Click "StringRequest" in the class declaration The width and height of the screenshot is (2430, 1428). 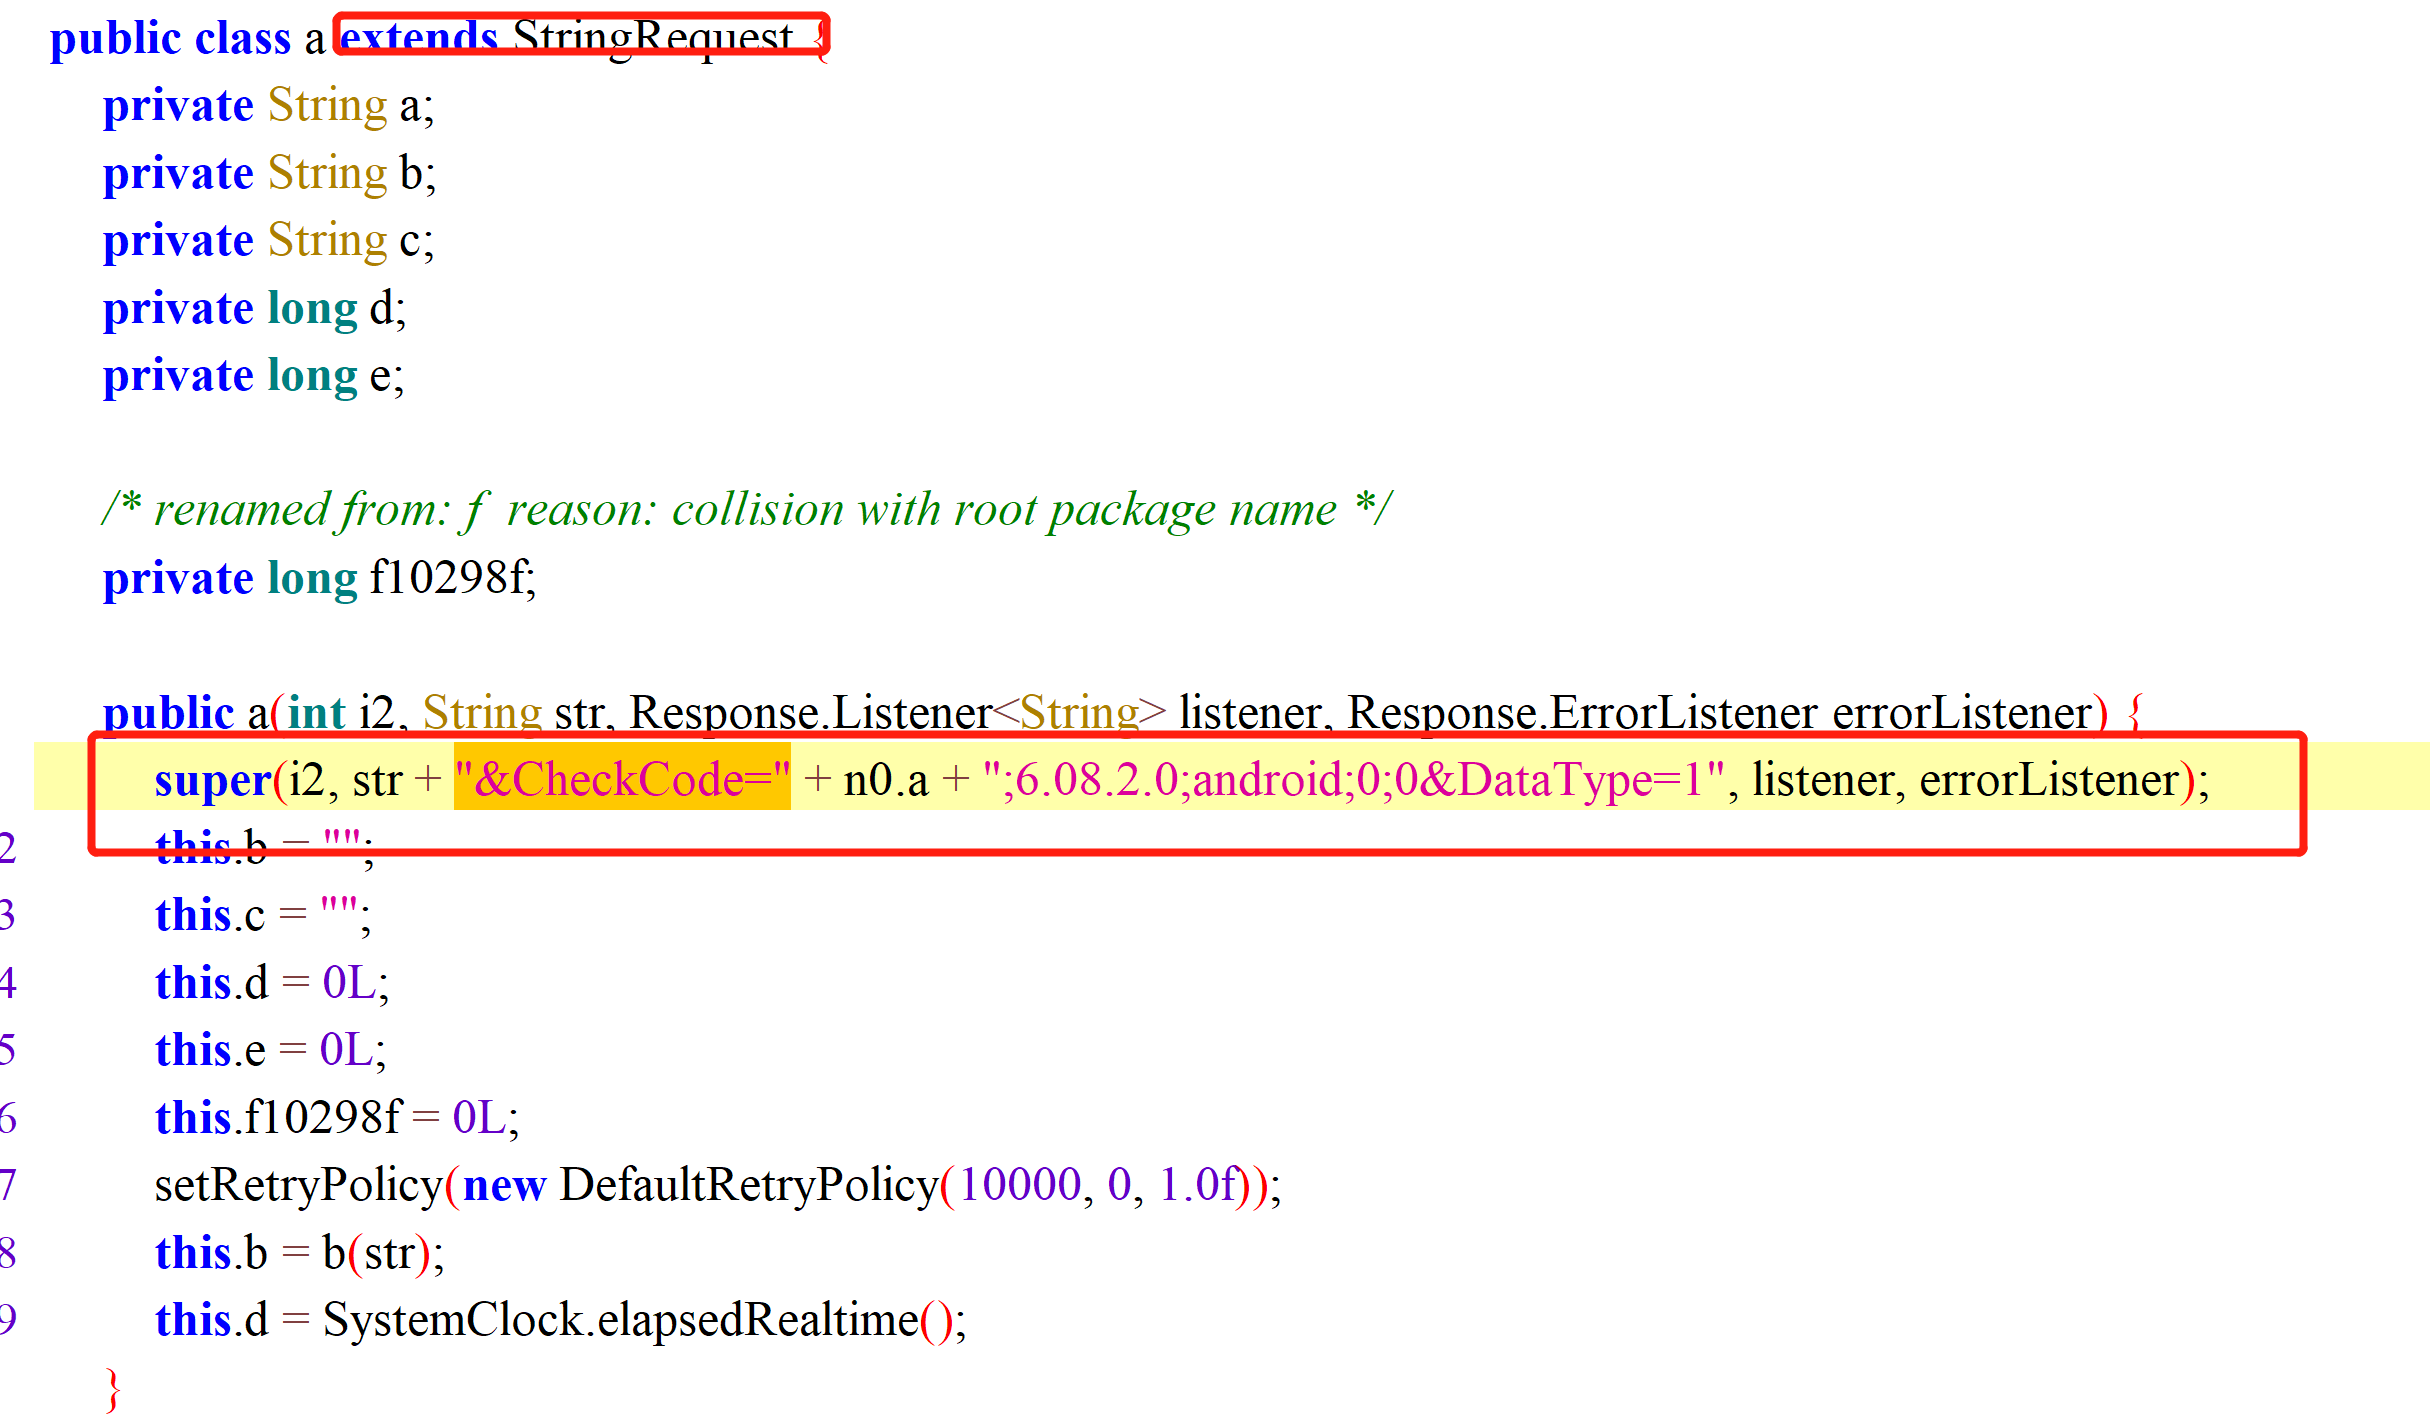tap(653, 38)
